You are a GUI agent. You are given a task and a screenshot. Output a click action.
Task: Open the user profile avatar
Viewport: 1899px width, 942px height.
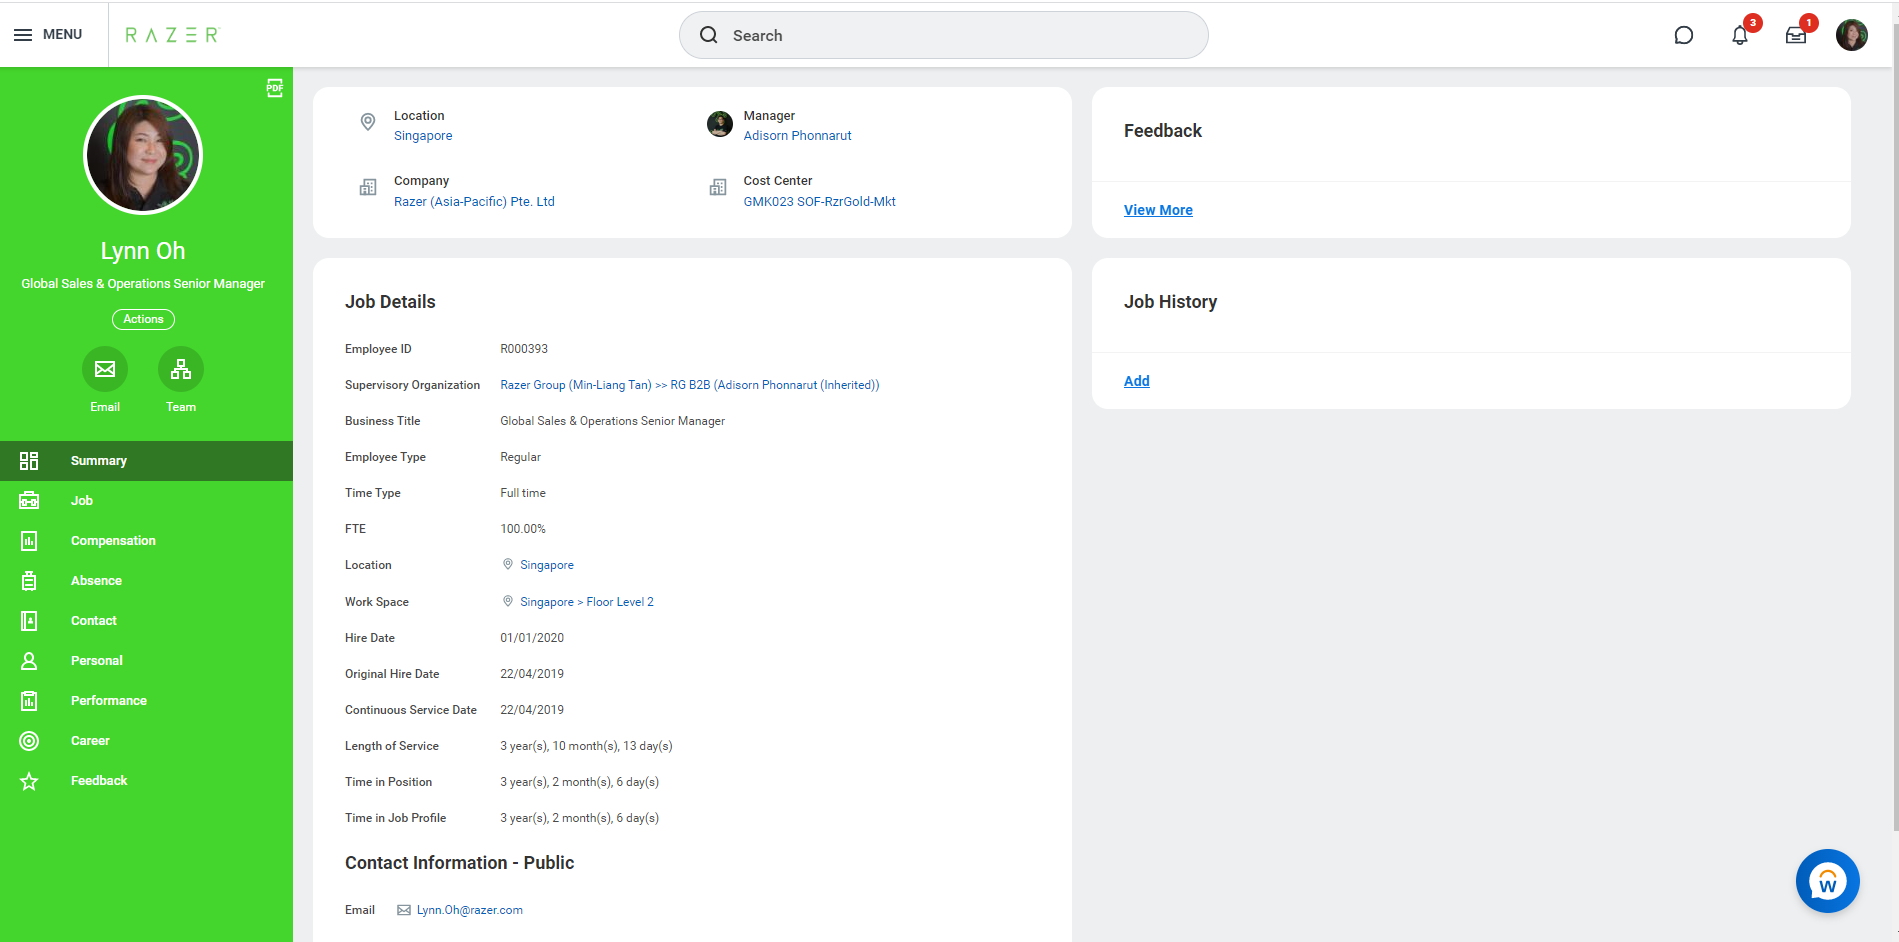pos(1852,35)
